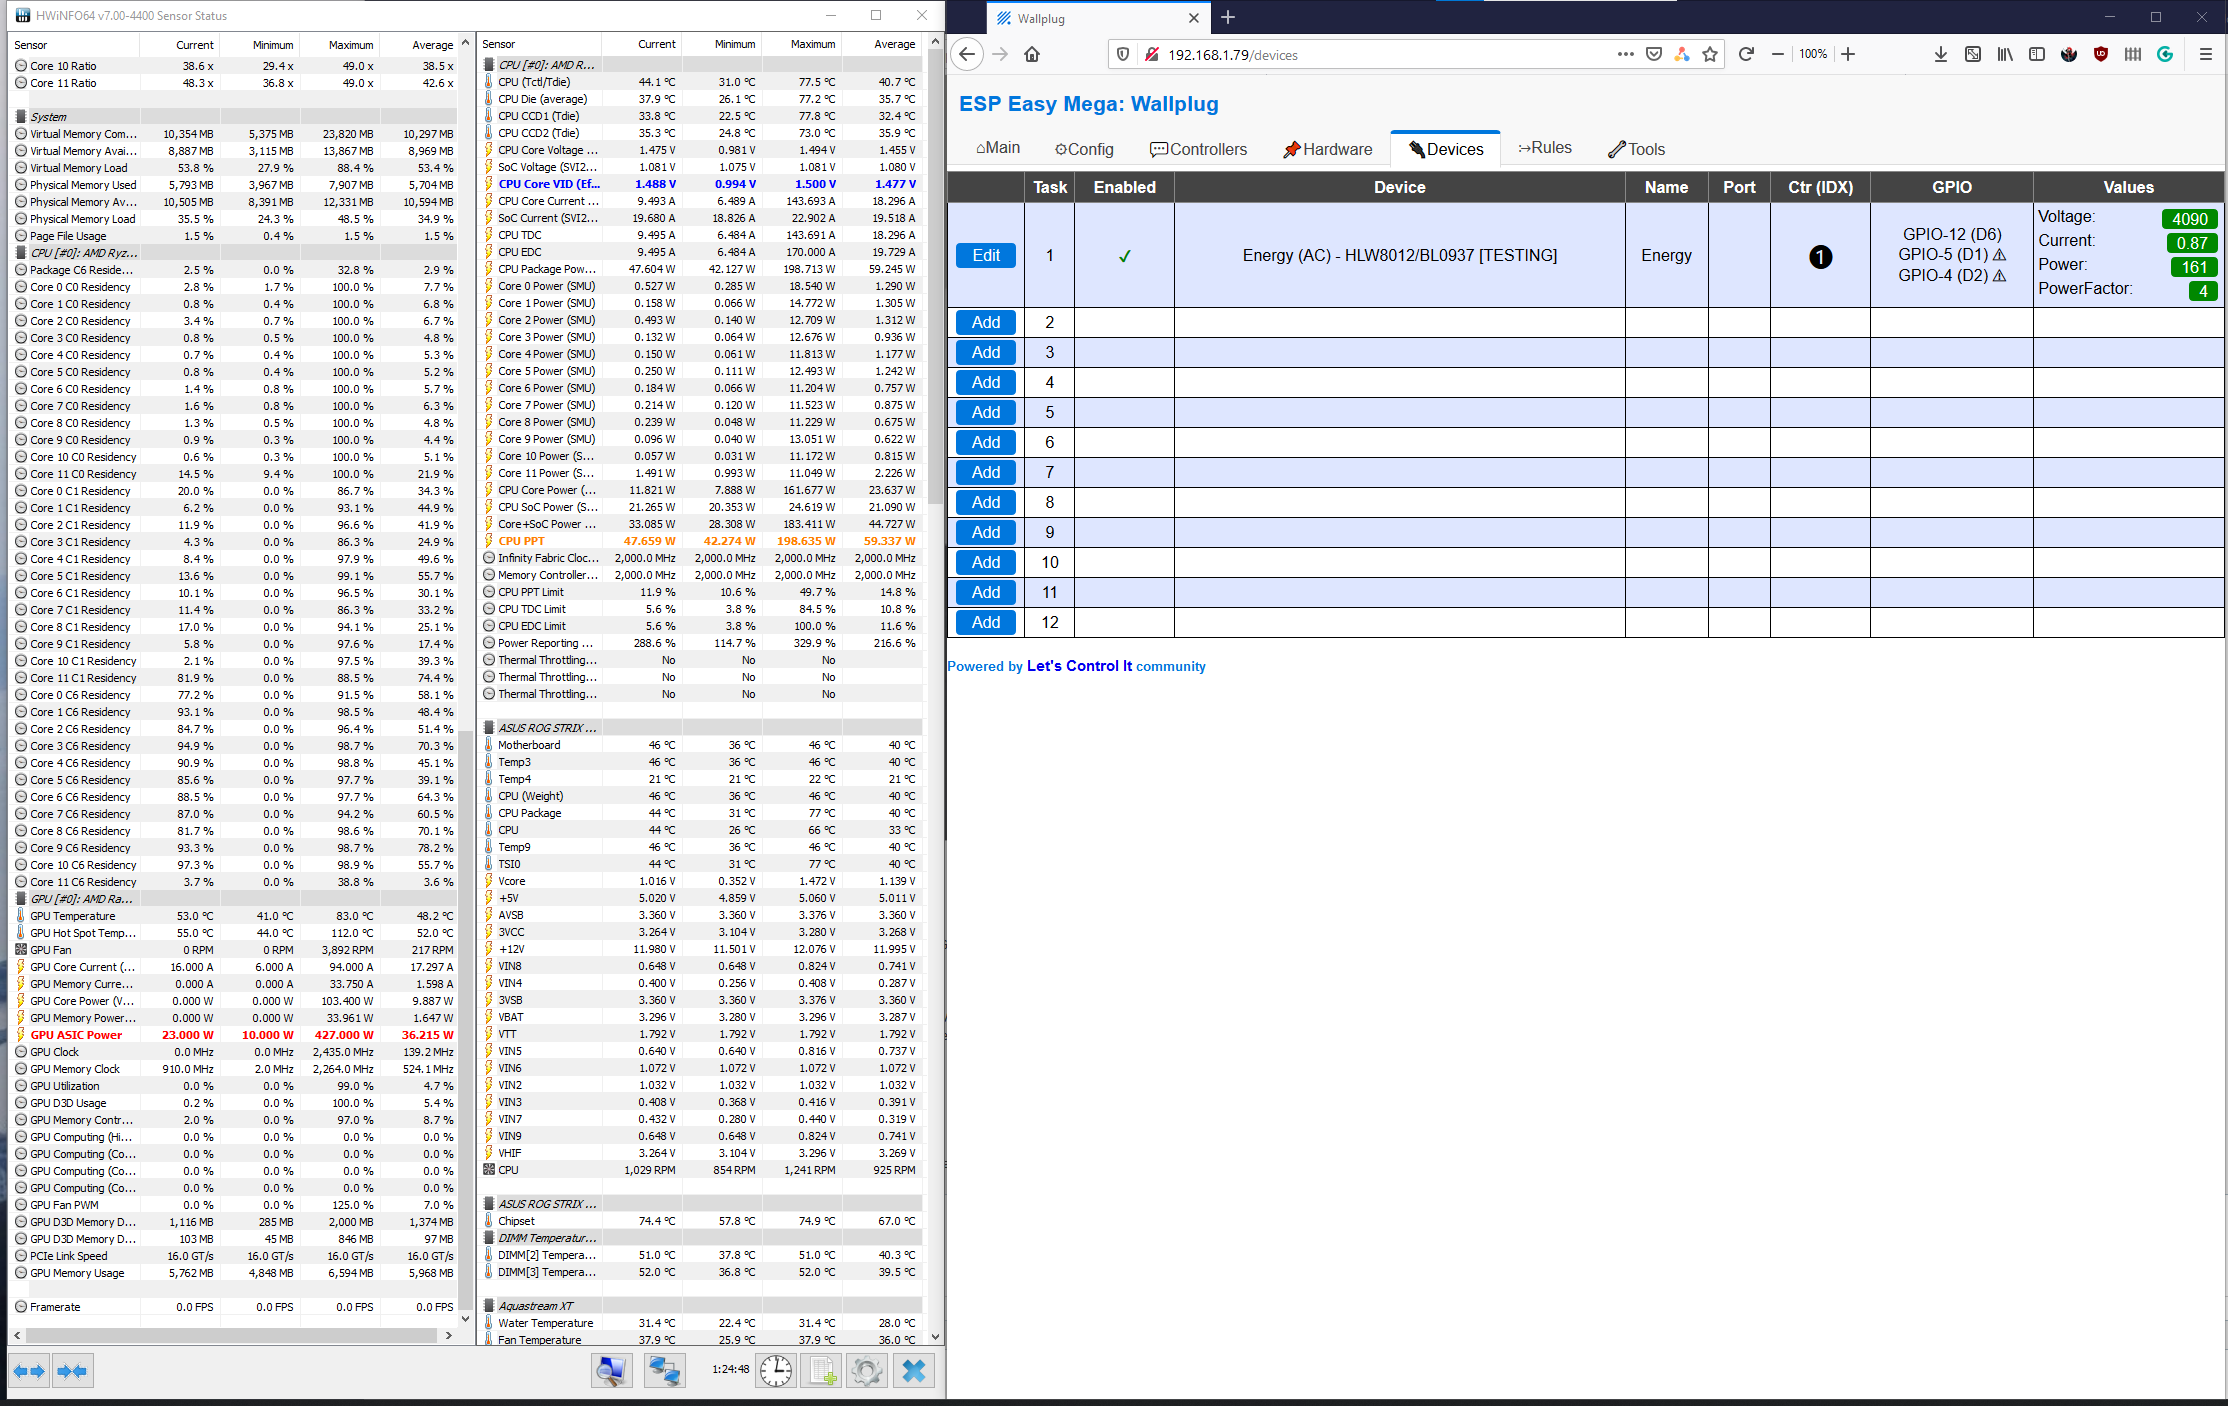The width and height of the screenshot is (2228, 1406).
Task: Open the Config tab
Action: pyautogui.click(x=1084, y=149)
